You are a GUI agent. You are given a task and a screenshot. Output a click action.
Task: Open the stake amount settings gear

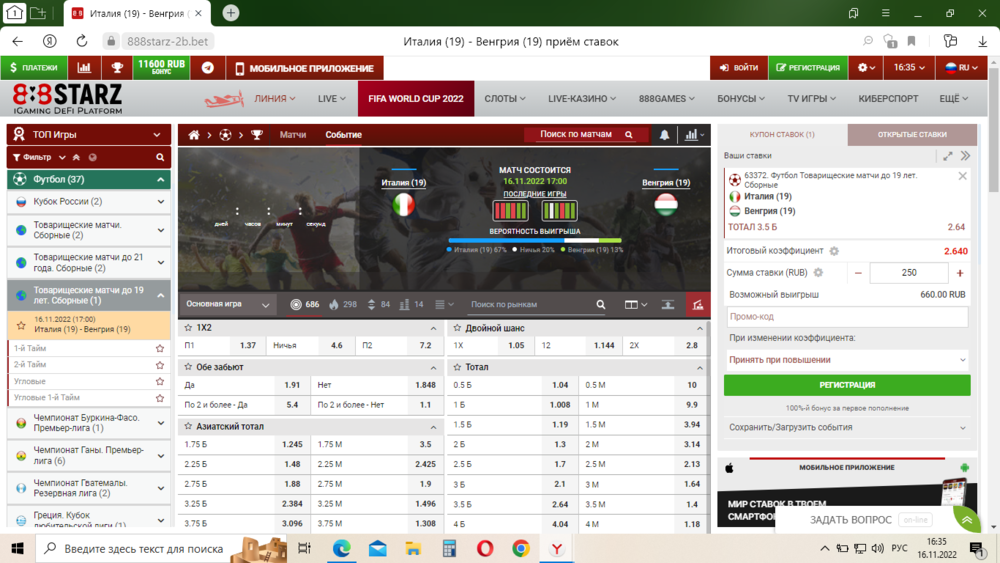coord(818,273)
